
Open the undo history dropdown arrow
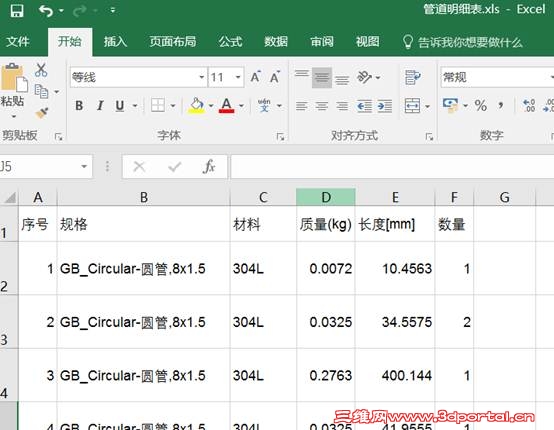[61, 11]
